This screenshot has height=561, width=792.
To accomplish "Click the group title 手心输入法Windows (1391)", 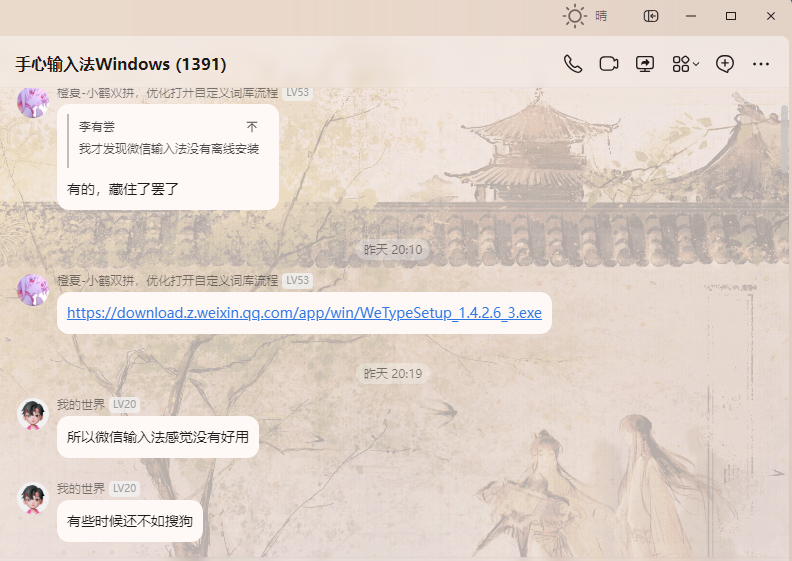I will point(121,64).
